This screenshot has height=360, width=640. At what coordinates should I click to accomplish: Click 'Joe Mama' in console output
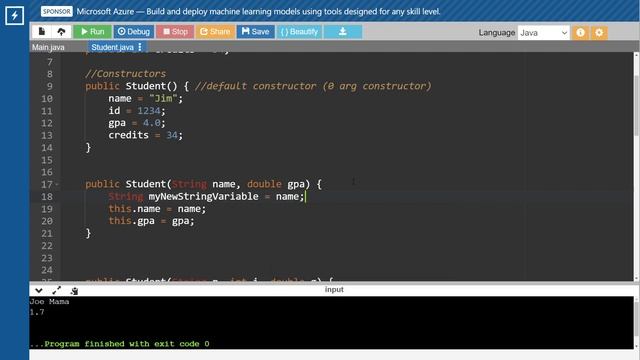(49, 302)
